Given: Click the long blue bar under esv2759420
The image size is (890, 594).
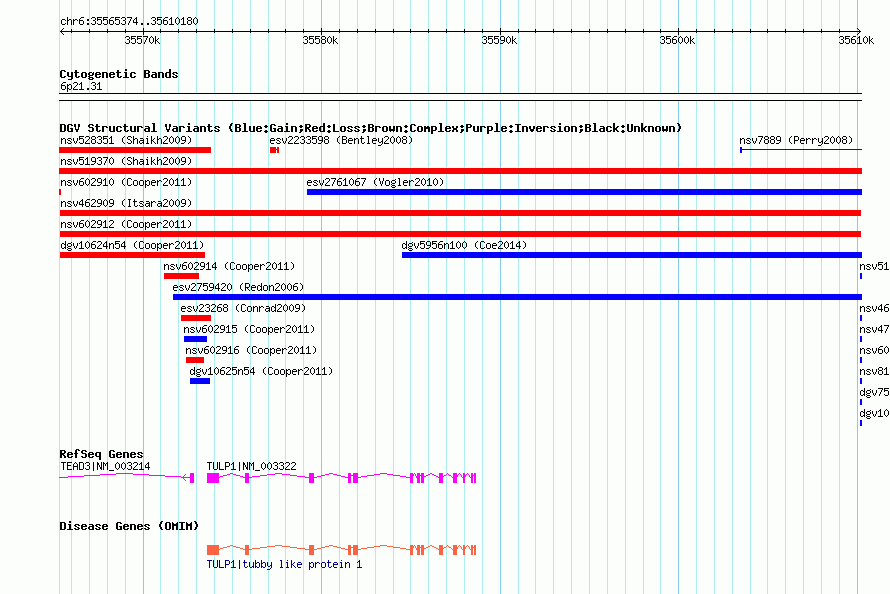Looking at the screenshot, I should pos(518,297).
